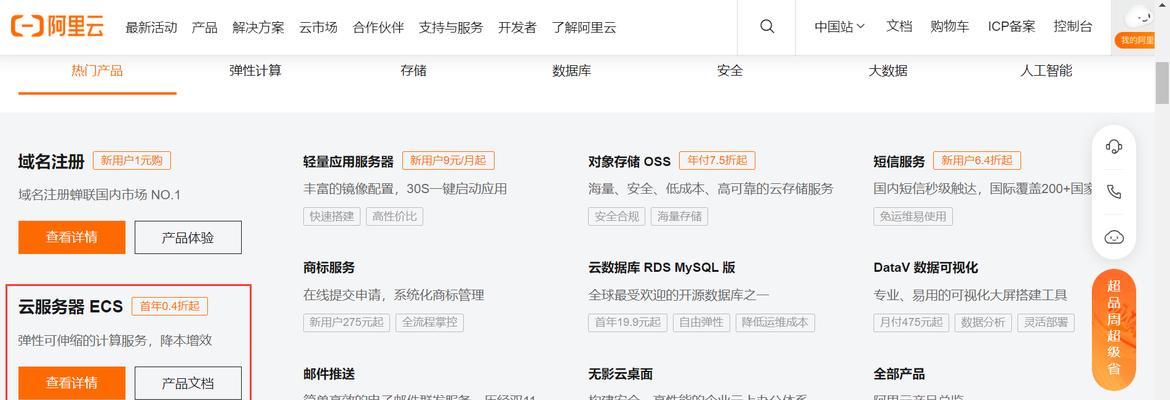
Task: Open the cloud assistant face icon
Action: 1113,237
